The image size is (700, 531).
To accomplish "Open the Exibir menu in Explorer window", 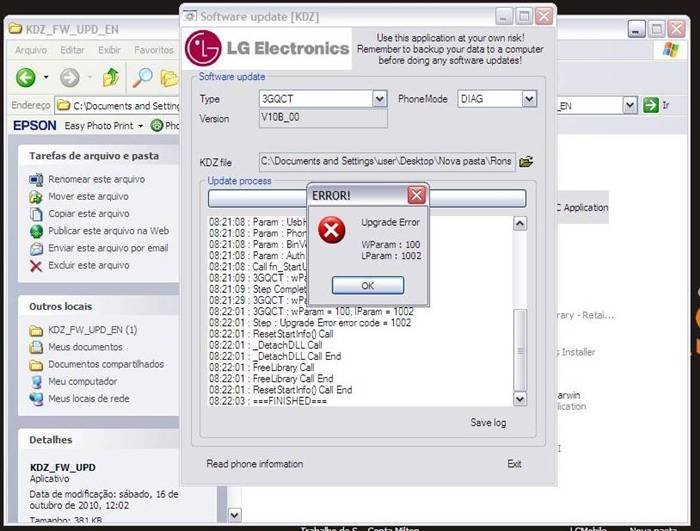I will pyautogui.click(x=109, y=50).
